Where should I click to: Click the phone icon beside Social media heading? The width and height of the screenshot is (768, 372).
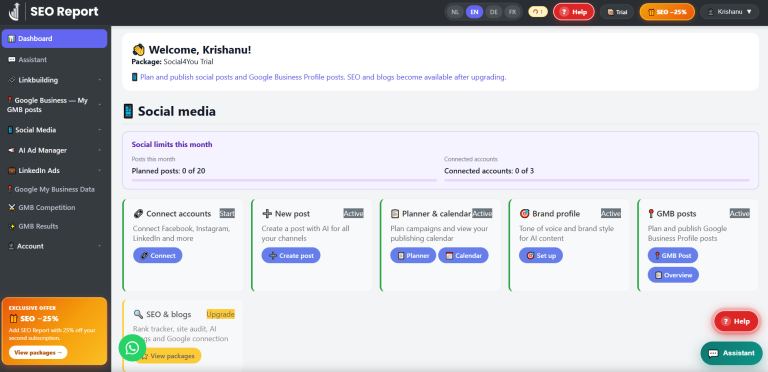tap(128, 111)
